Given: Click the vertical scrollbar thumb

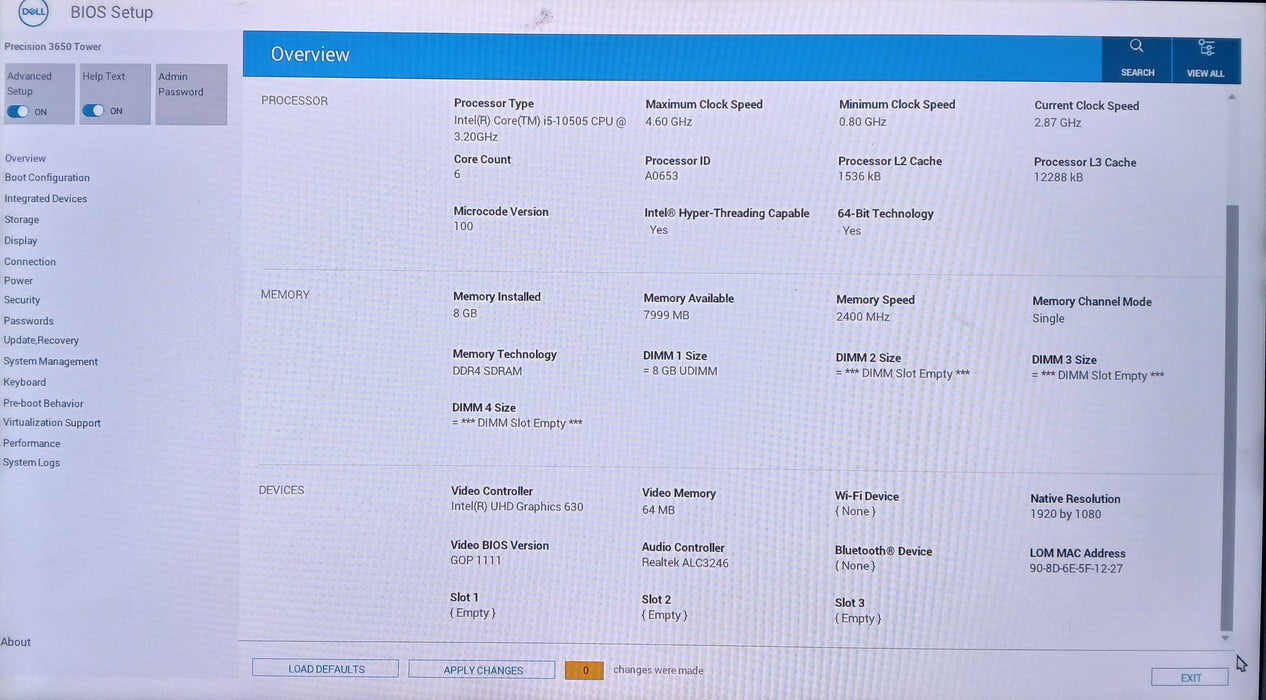Looking at the screenshot, I should (x=1229, y=417).
